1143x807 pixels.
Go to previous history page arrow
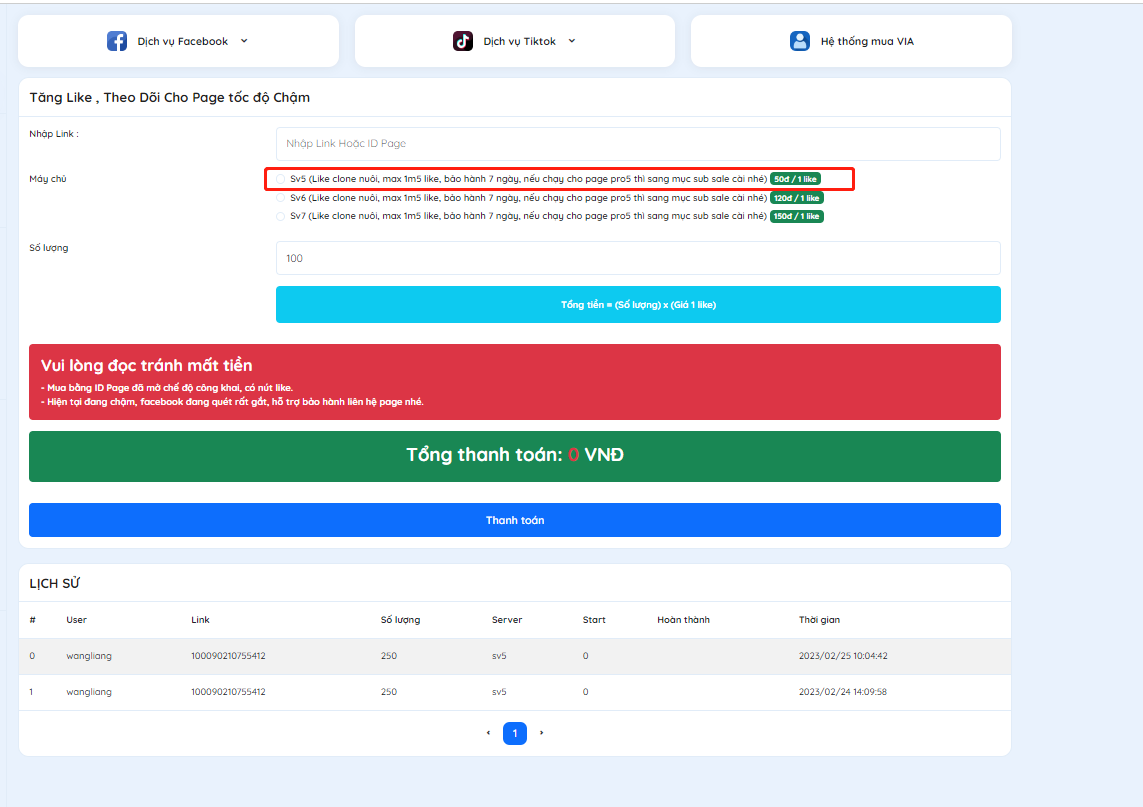488,733
